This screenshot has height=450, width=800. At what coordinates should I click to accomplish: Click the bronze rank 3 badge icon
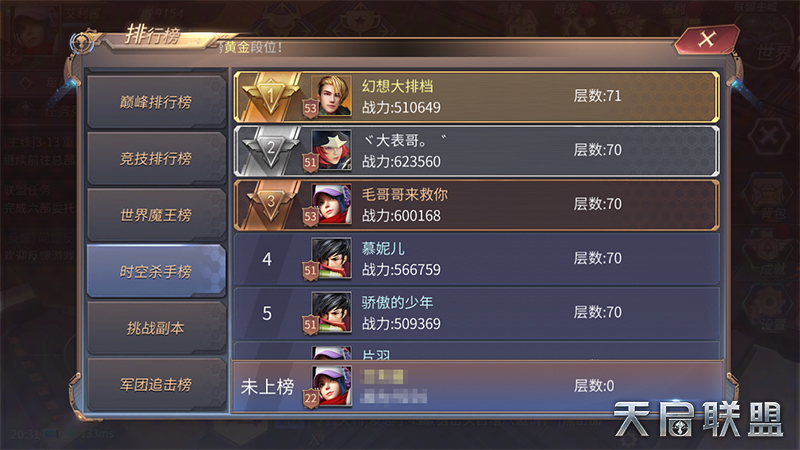tap(270, 203)
